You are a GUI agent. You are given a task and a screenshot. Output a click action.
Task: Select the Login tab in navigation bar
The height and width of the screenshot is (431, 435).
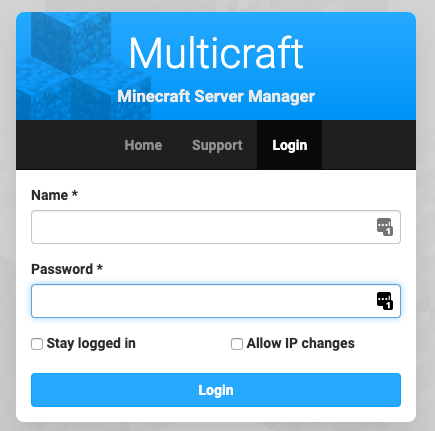point(289,145)
